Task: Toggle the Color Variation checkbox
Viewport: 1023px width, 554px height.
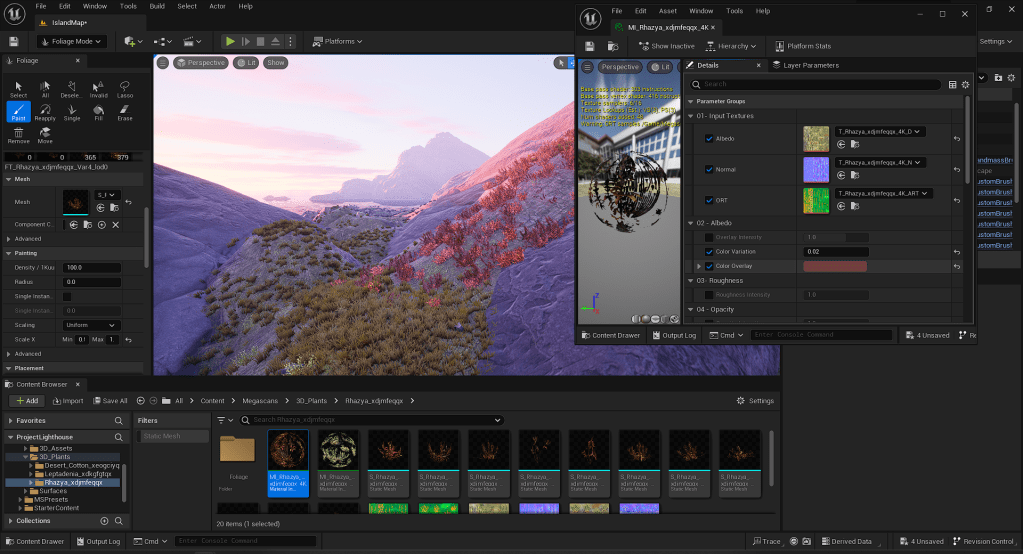Action: point(710,252)
